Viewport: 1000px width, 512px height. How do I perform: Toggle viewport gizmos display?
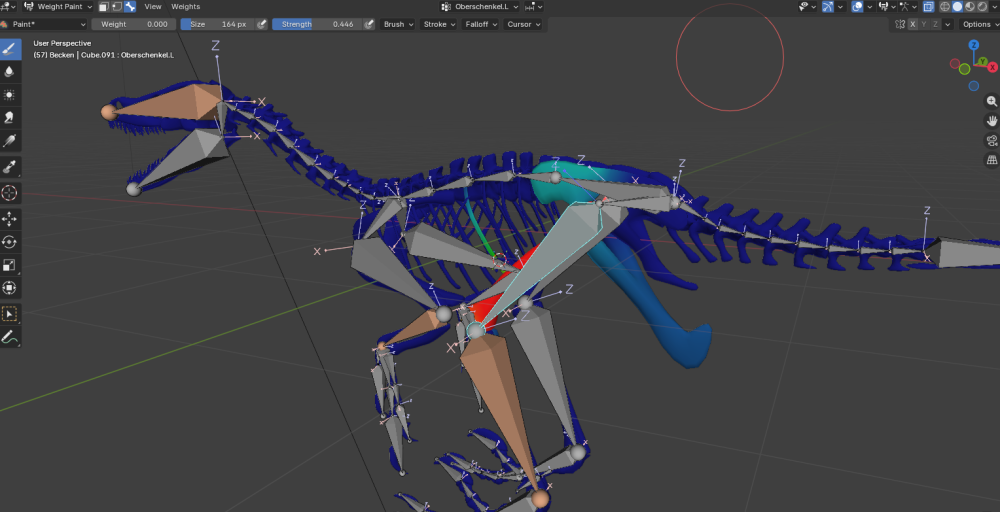(x=828, y=6)
